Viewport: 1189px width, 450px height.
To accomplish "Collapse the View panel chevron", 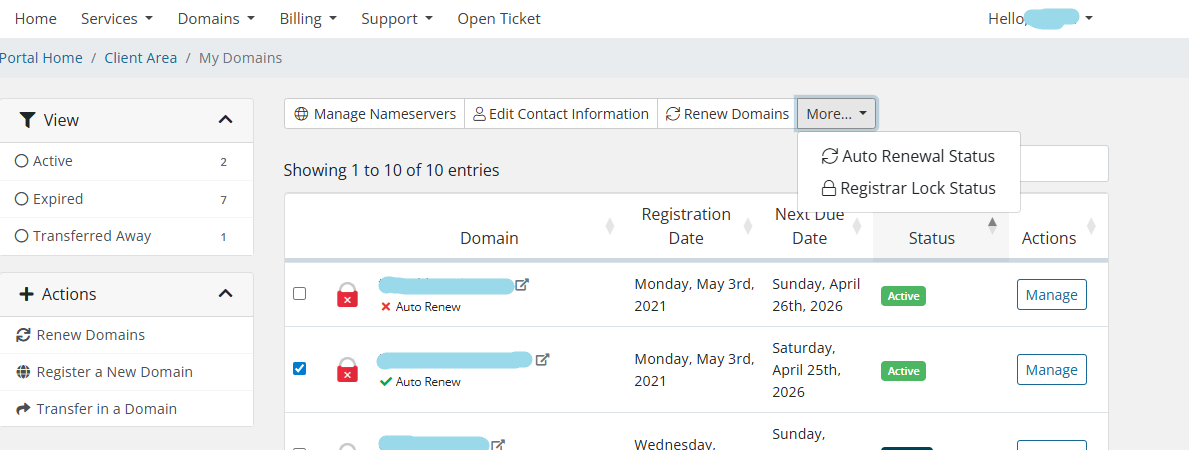I will coord(225,120).
